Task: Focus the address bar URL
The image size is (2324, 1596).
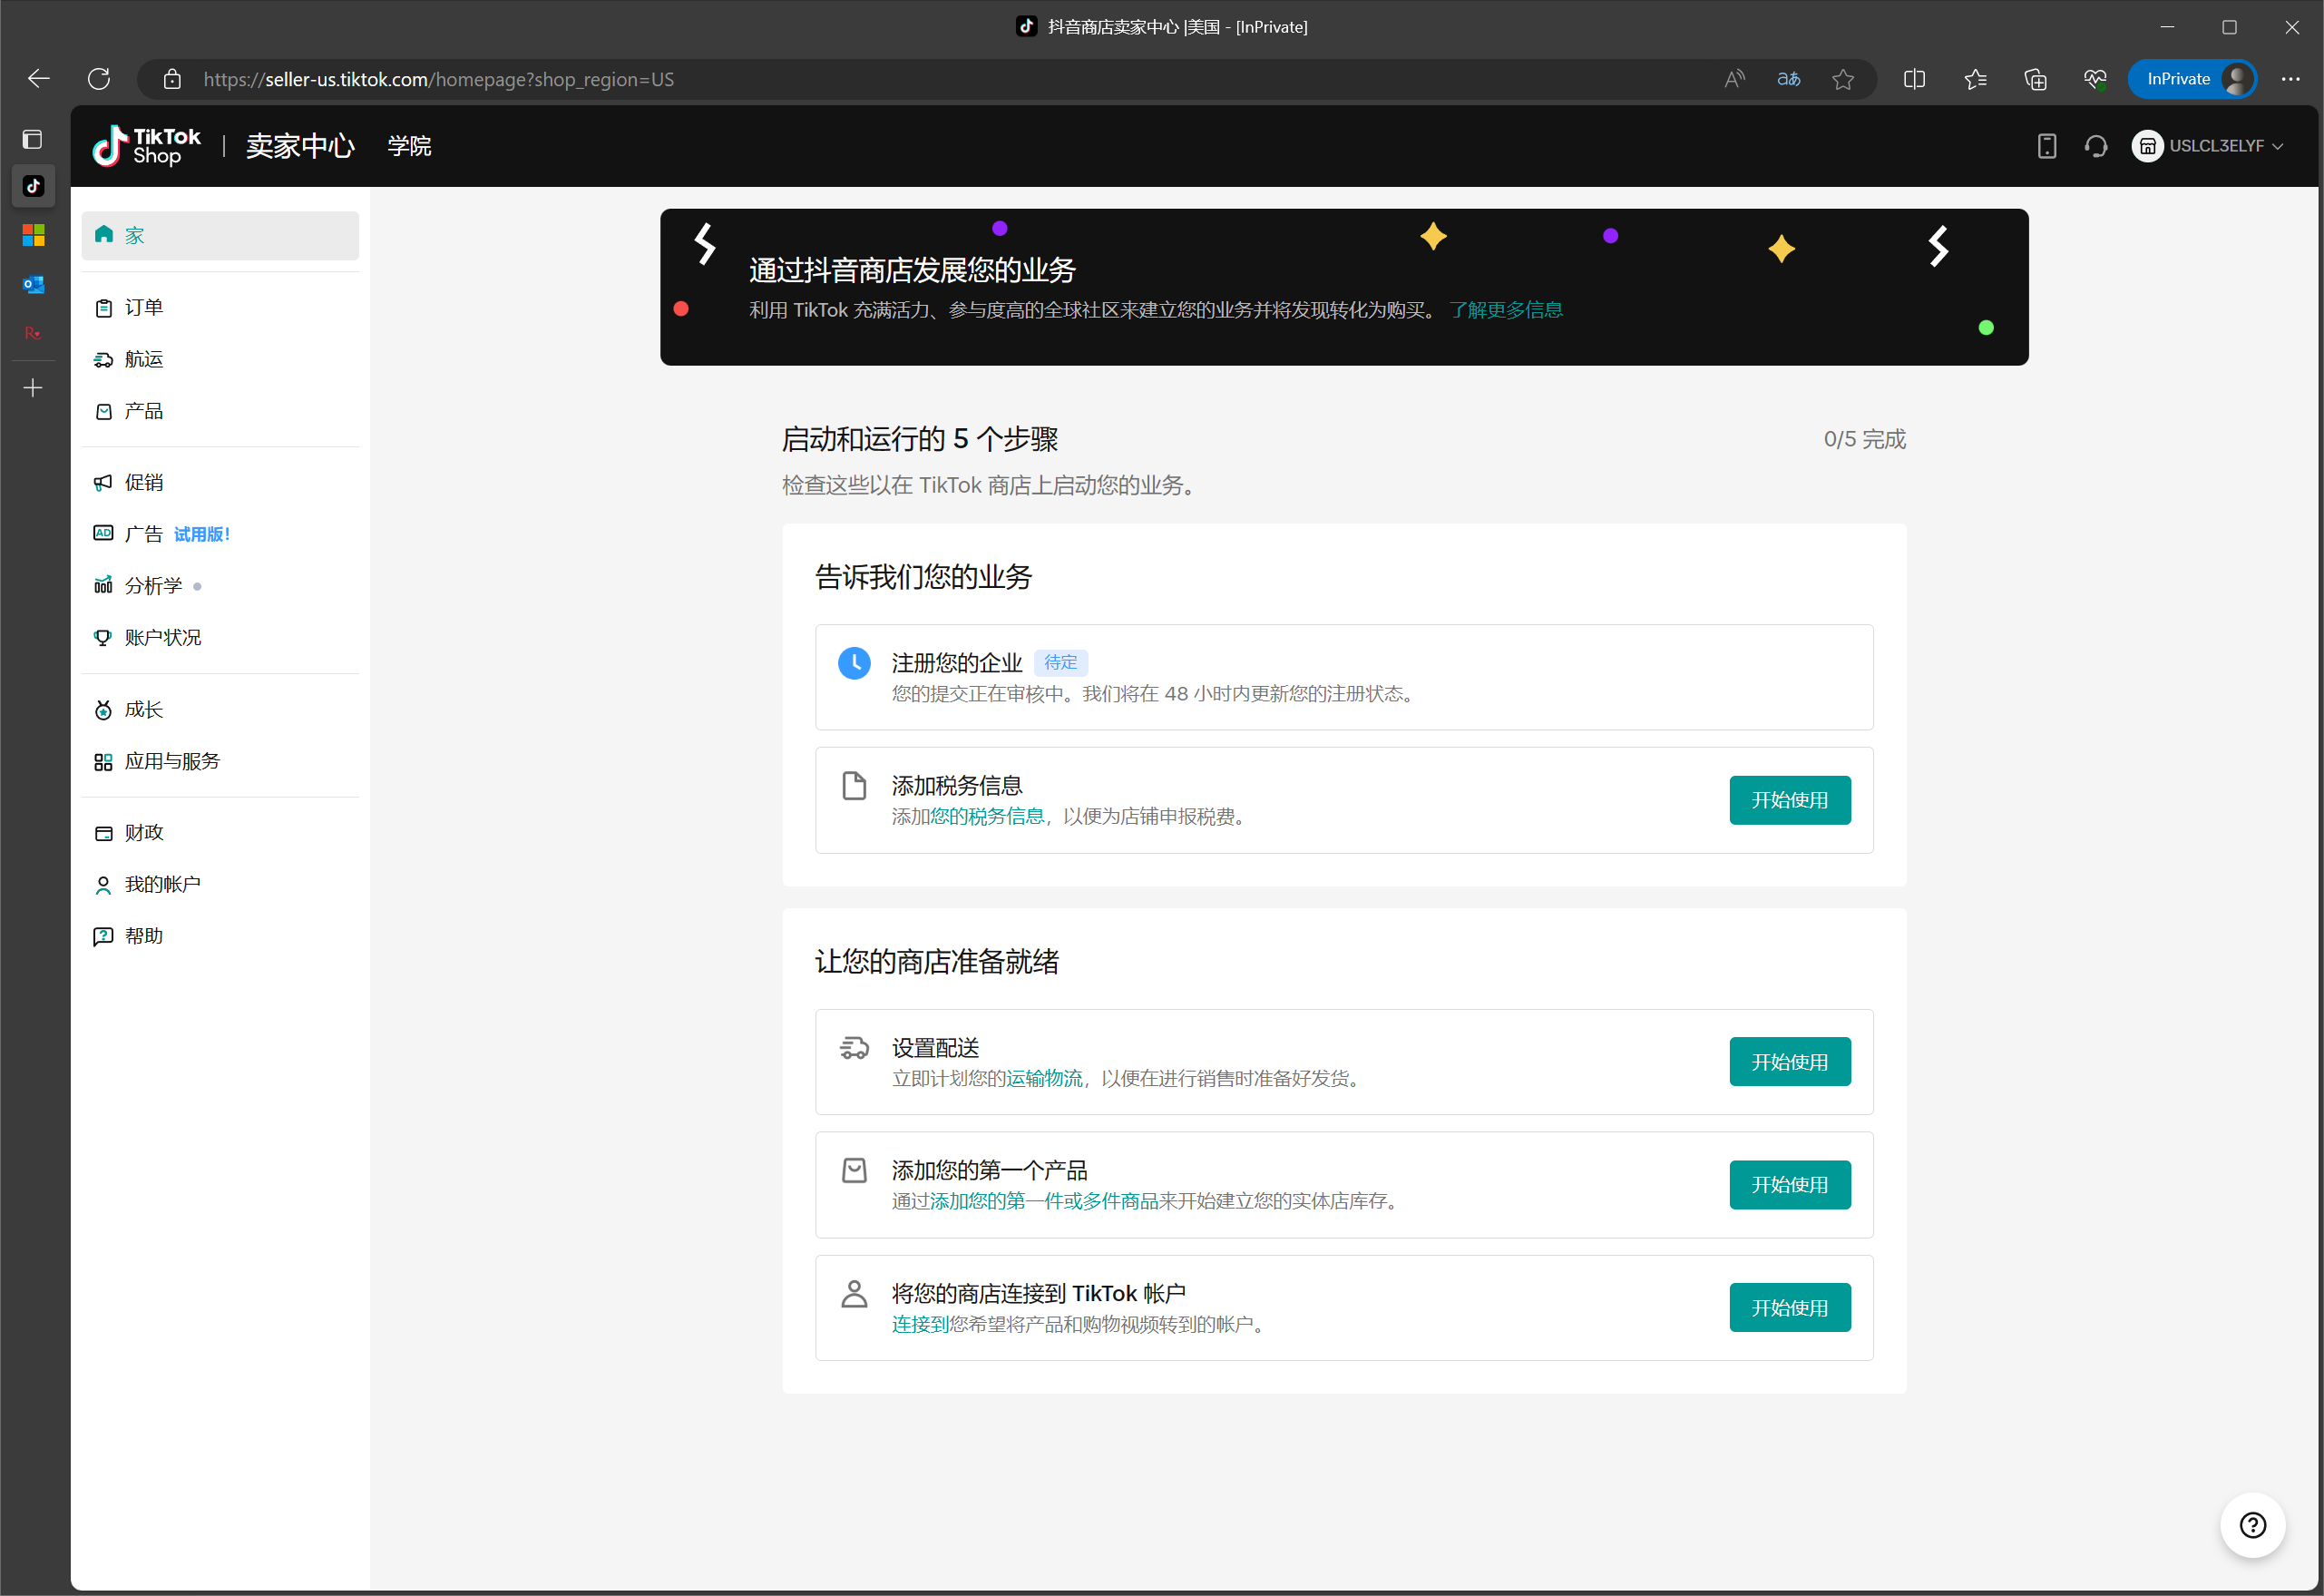Action: [438, 79]
